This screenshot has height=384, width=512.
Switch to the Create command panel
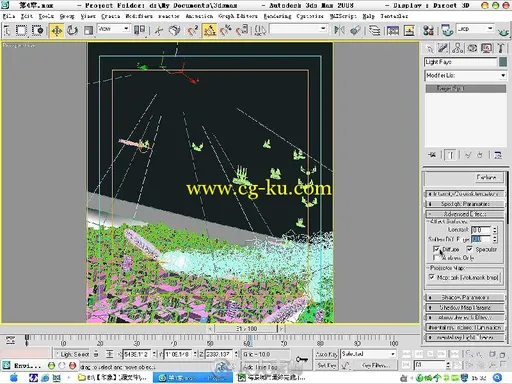(x=429, y=49)
